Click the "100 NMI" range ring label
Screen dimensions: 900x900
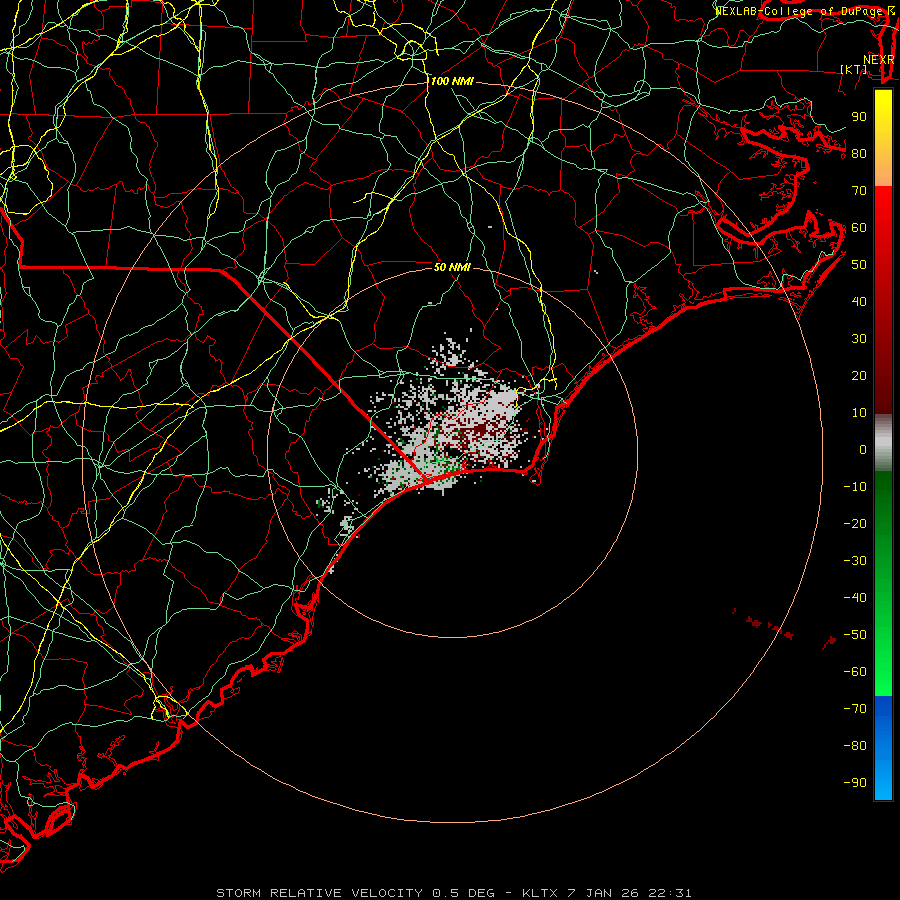click(x=452, y=82)
